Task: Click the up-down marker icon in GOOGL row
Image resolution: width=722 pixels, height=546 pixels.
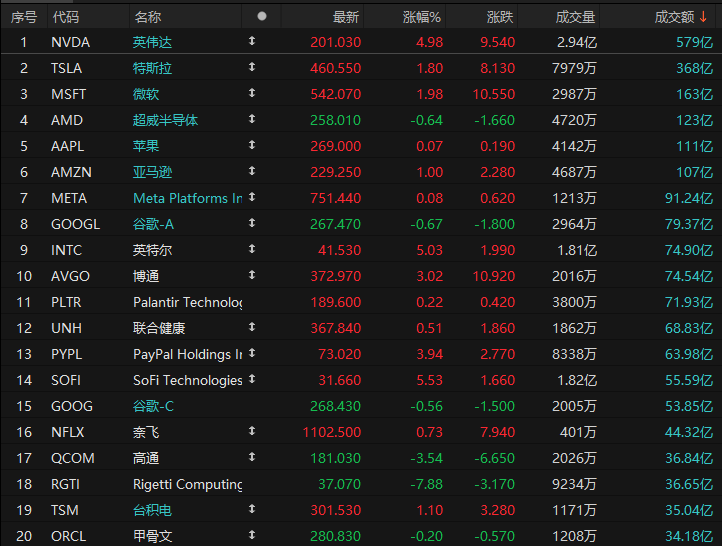Action: pos(252,223)
